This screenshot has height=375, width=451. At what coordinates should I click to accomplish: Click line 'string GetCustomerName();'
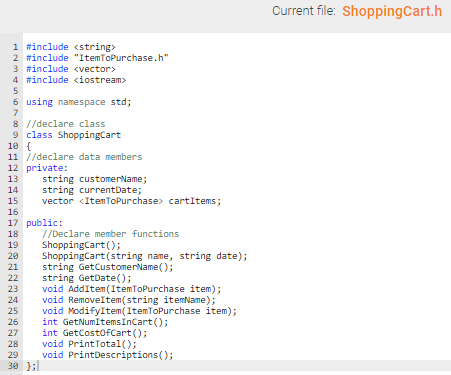(x=108, y=267)
